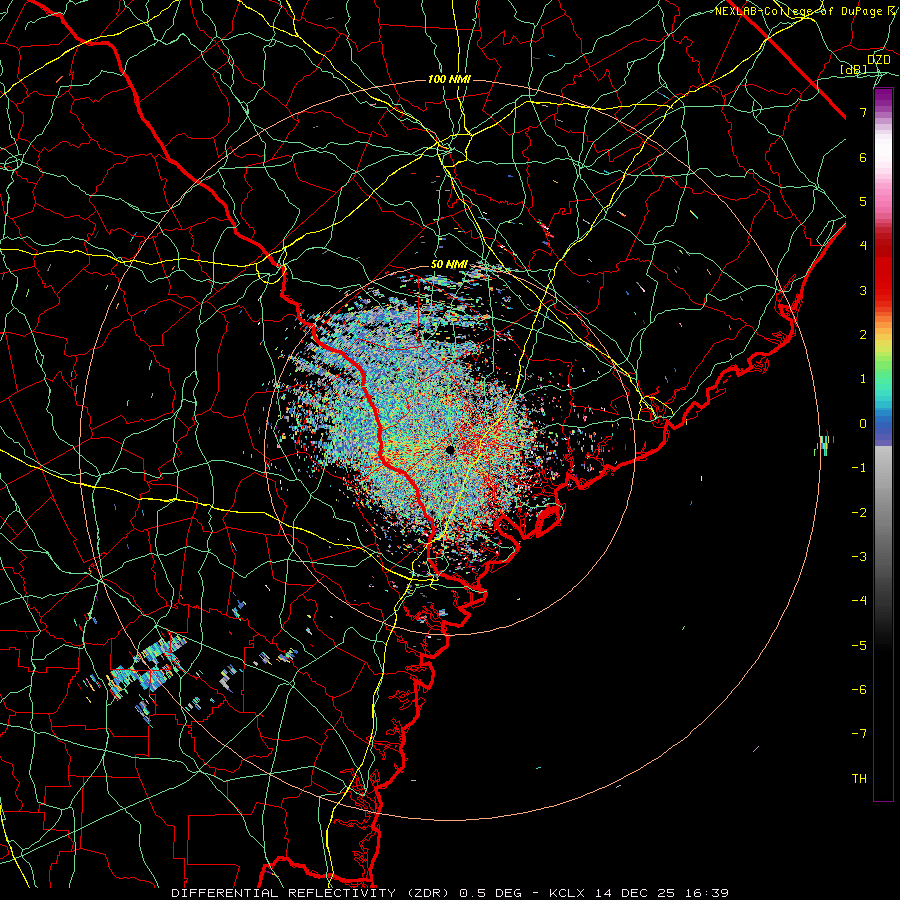Click the "-5" value on the scale
This screenshot has width=900, height=900.
click(859, 645)
